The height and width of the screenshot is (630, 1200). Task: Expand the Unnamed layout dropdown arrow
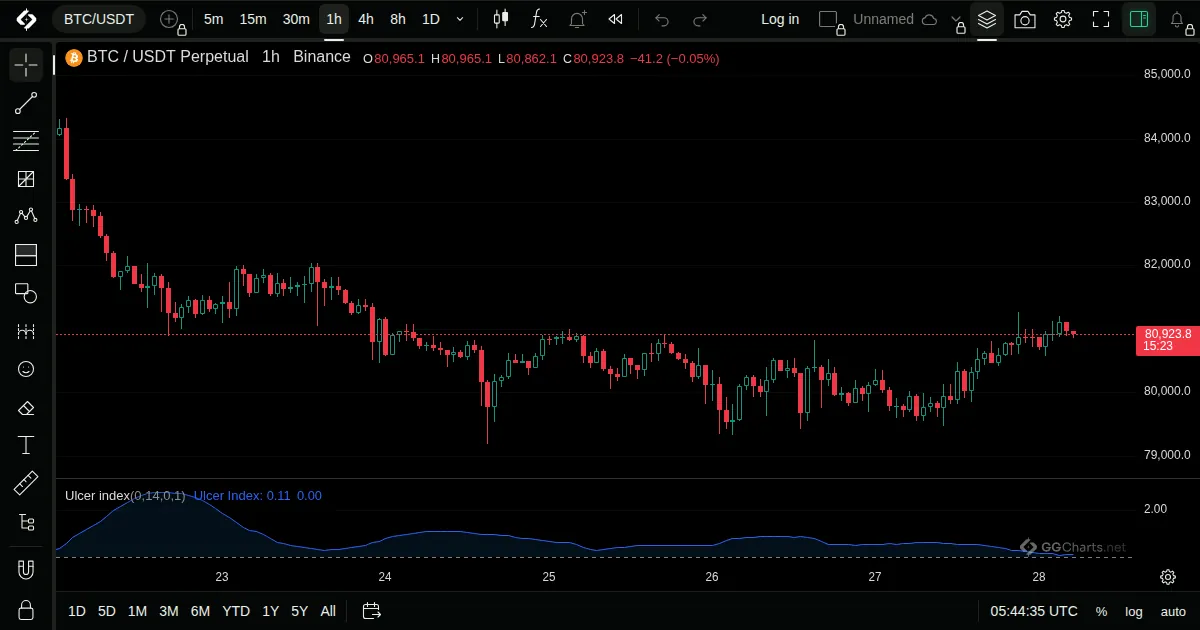click(x=956, y=21)
